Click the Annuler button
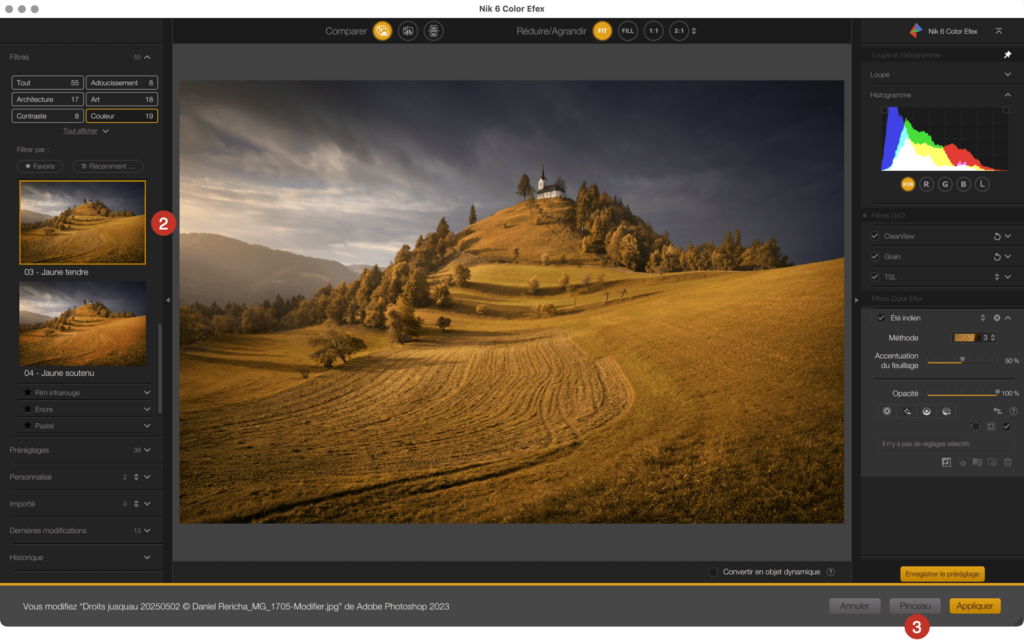Viewport: 1024px width, 640px height. [854, 606]
